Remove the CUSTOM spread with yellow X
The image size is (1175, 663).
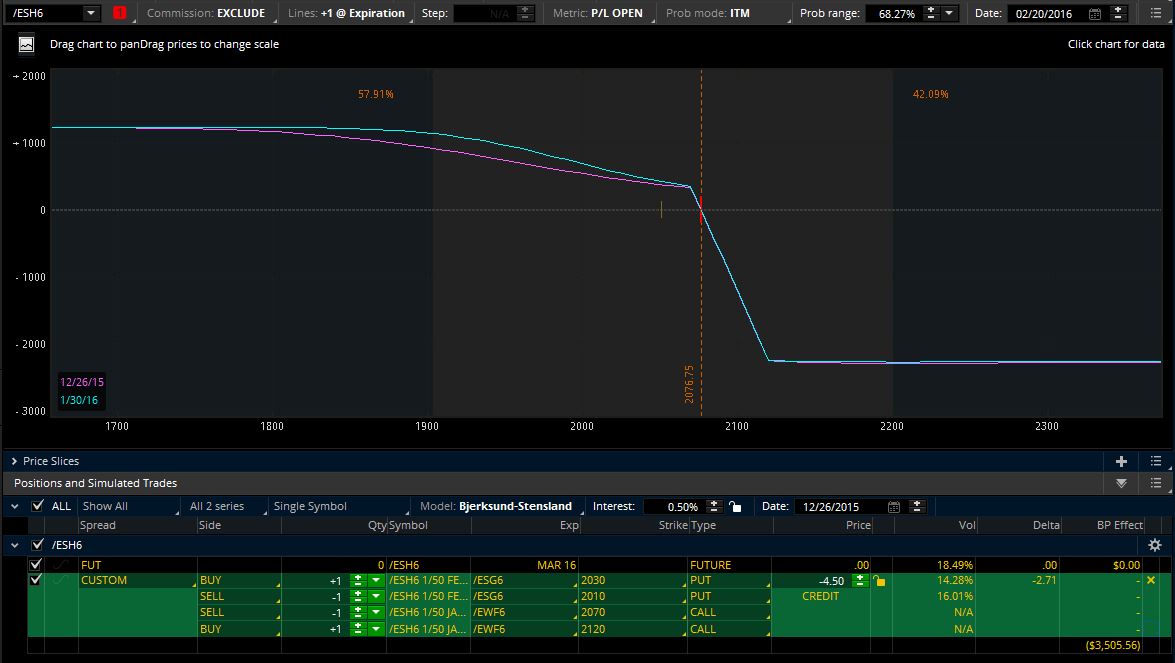(x=1150, y=580)
